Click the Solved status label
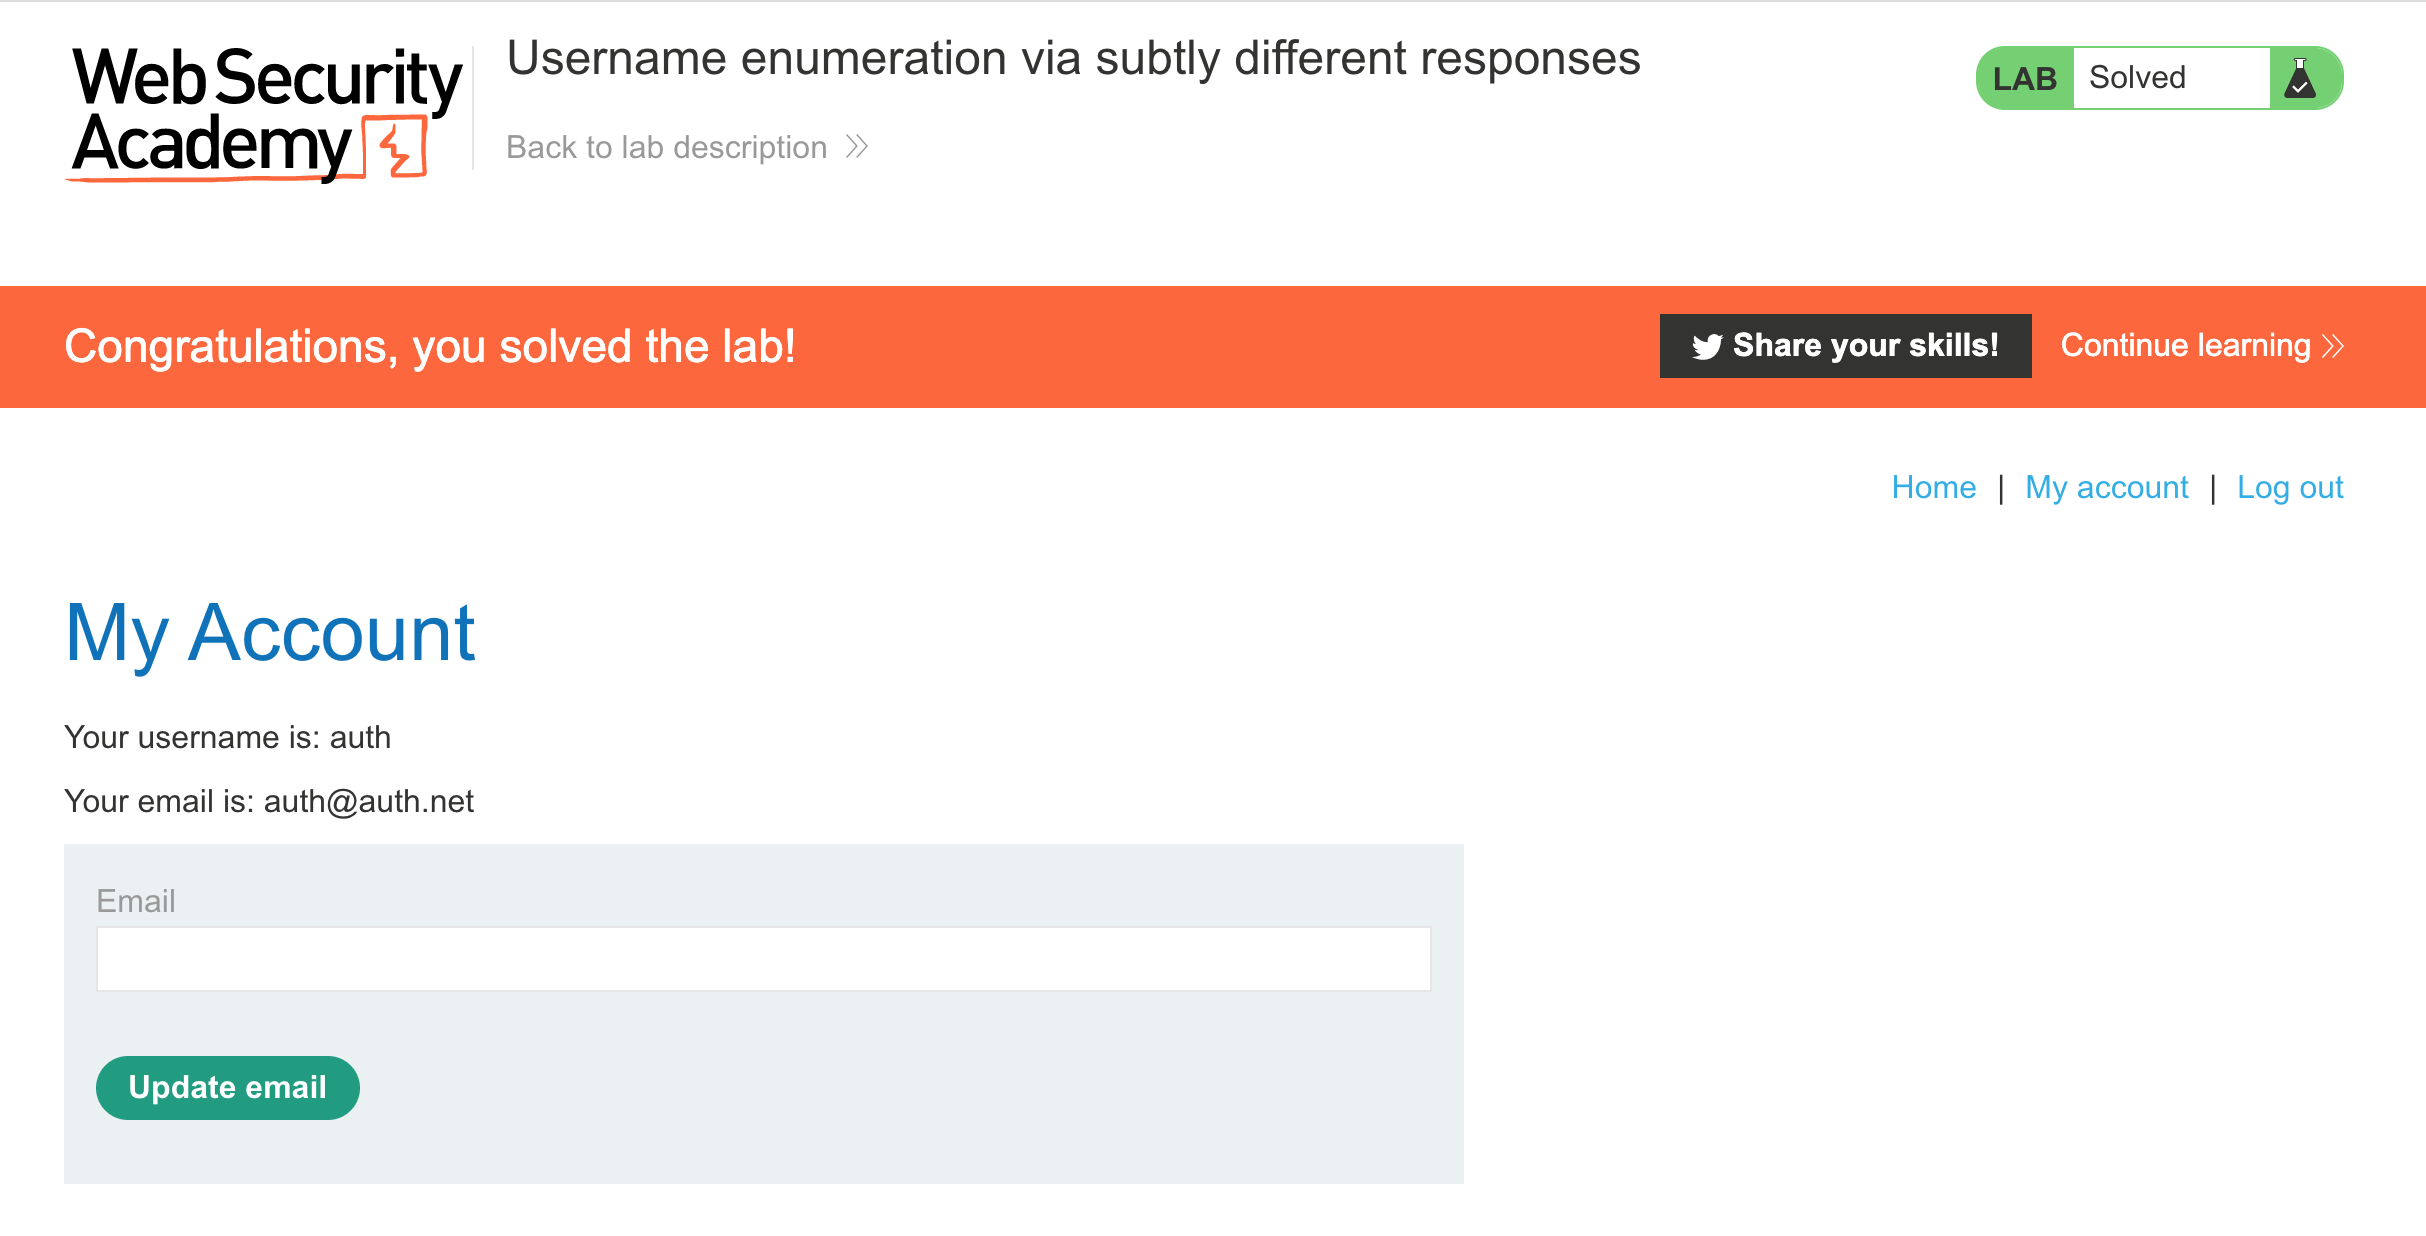The width and height of the screenshot is (2426, 1236). coord(2138,78)
